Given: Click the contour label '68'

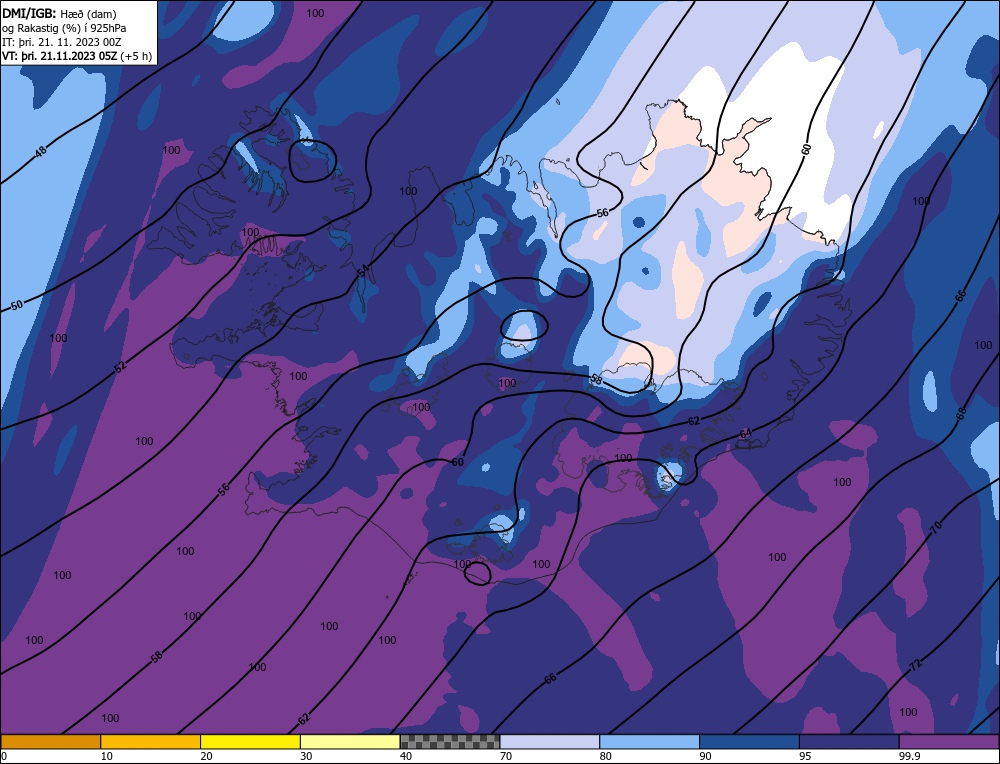Looking at the screenshot, I should click(961, 412).
